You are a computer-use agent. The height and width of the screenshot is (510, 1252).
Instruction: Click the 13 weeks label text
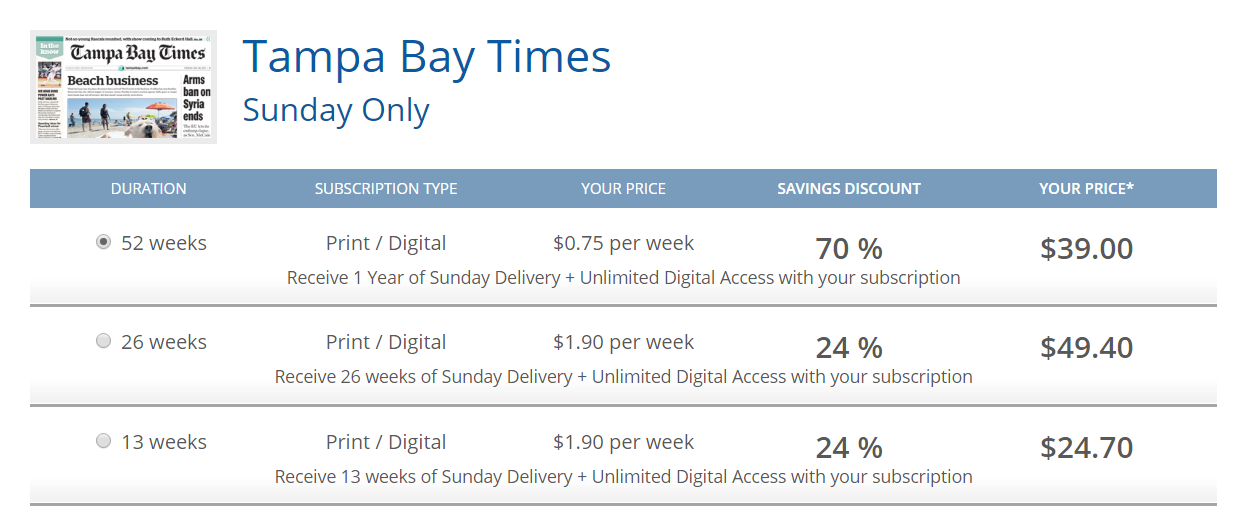164,442
